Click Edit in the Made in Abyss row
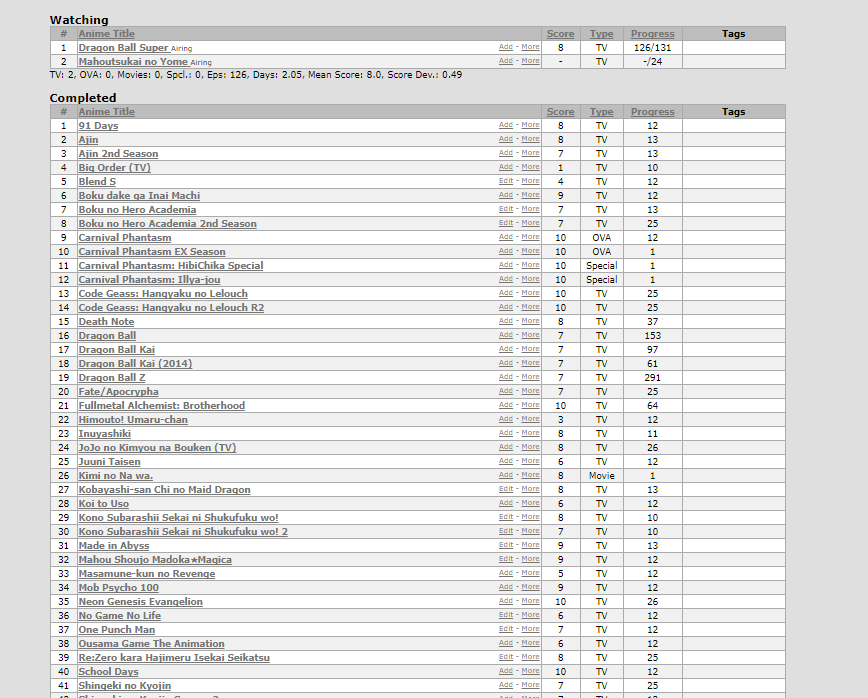Viewport: 868px width, 698px height. (x=505, y=545)
